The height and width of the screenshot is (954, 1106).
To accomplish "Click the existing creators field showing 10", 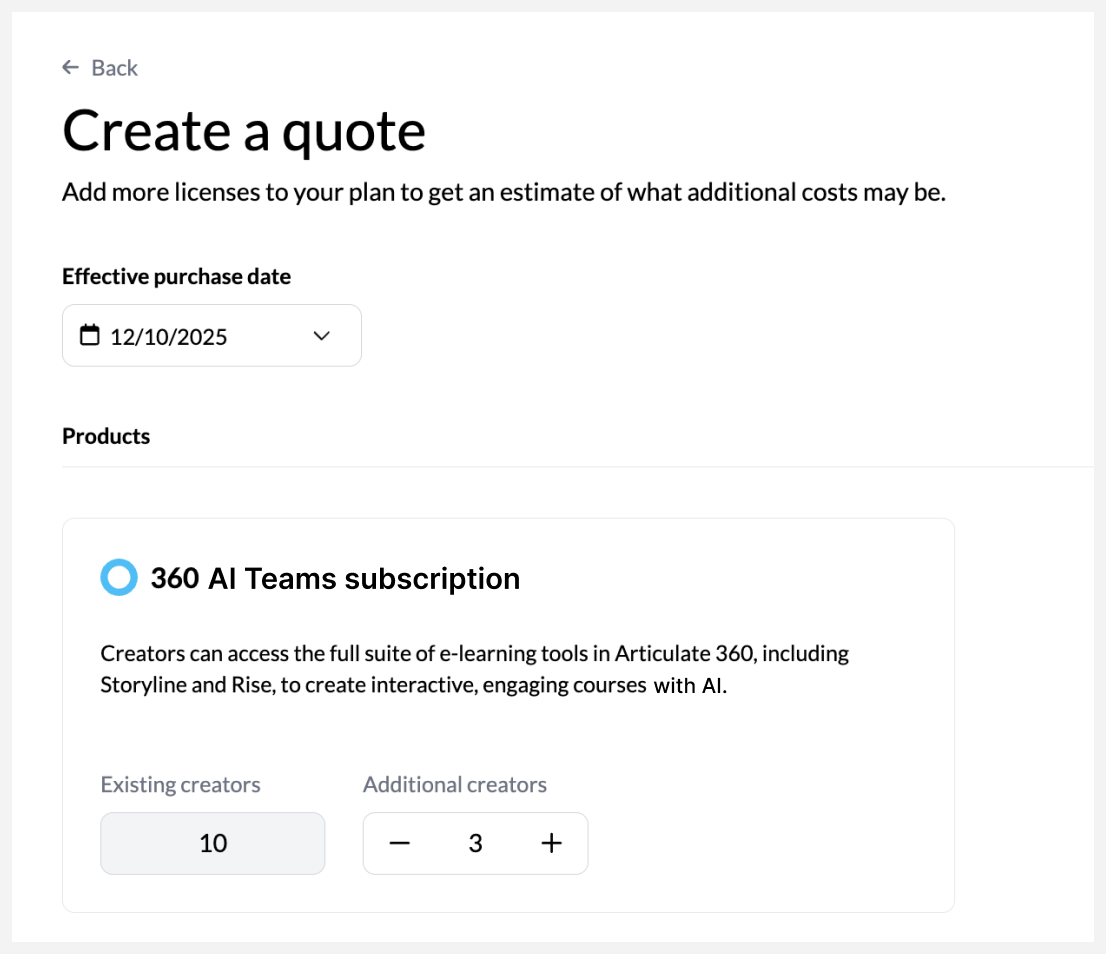I will 213,843.
